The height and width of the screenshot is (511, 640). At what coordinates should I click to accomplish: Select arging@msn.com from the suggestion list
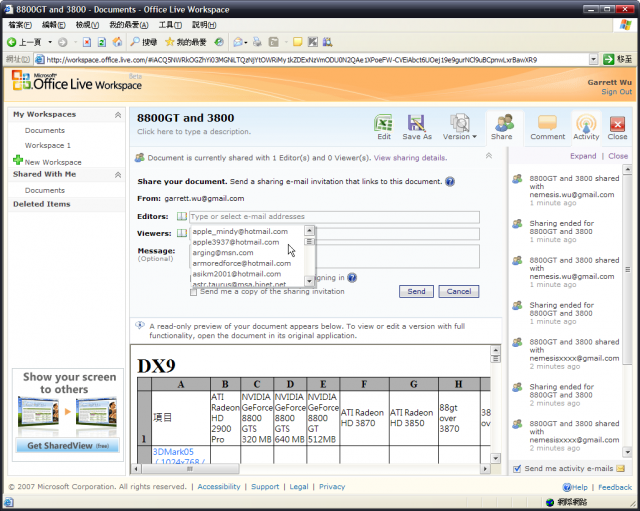(223, 253)
